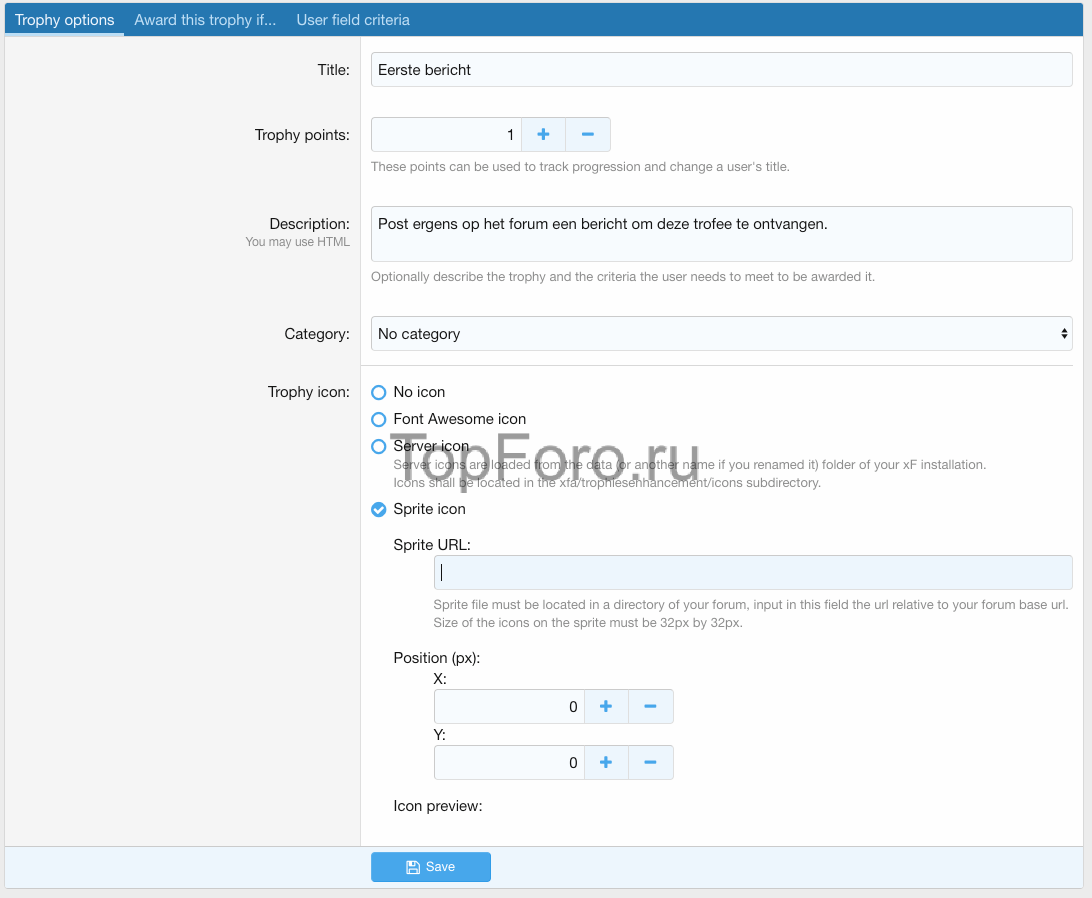Increase Trophy points with plus icon

543,135
